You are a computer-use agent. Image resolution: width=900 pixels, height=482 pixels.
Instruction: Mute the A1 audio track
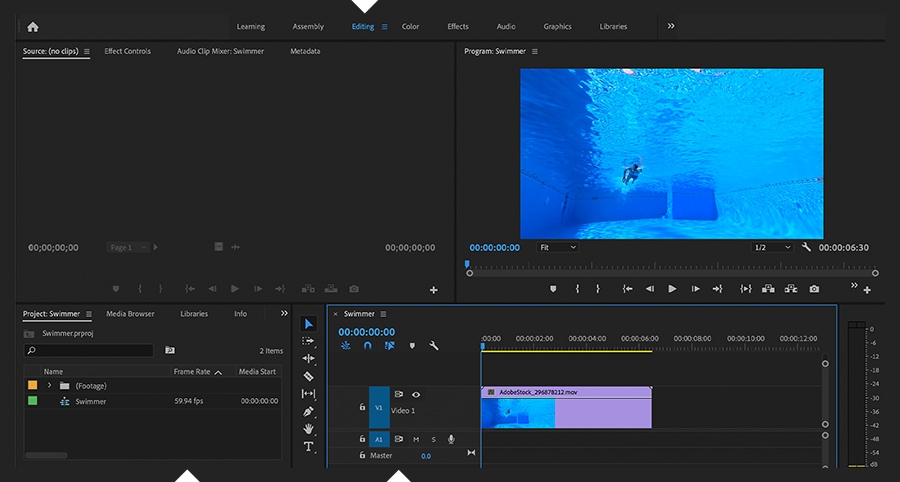click(x=416, y=439)
